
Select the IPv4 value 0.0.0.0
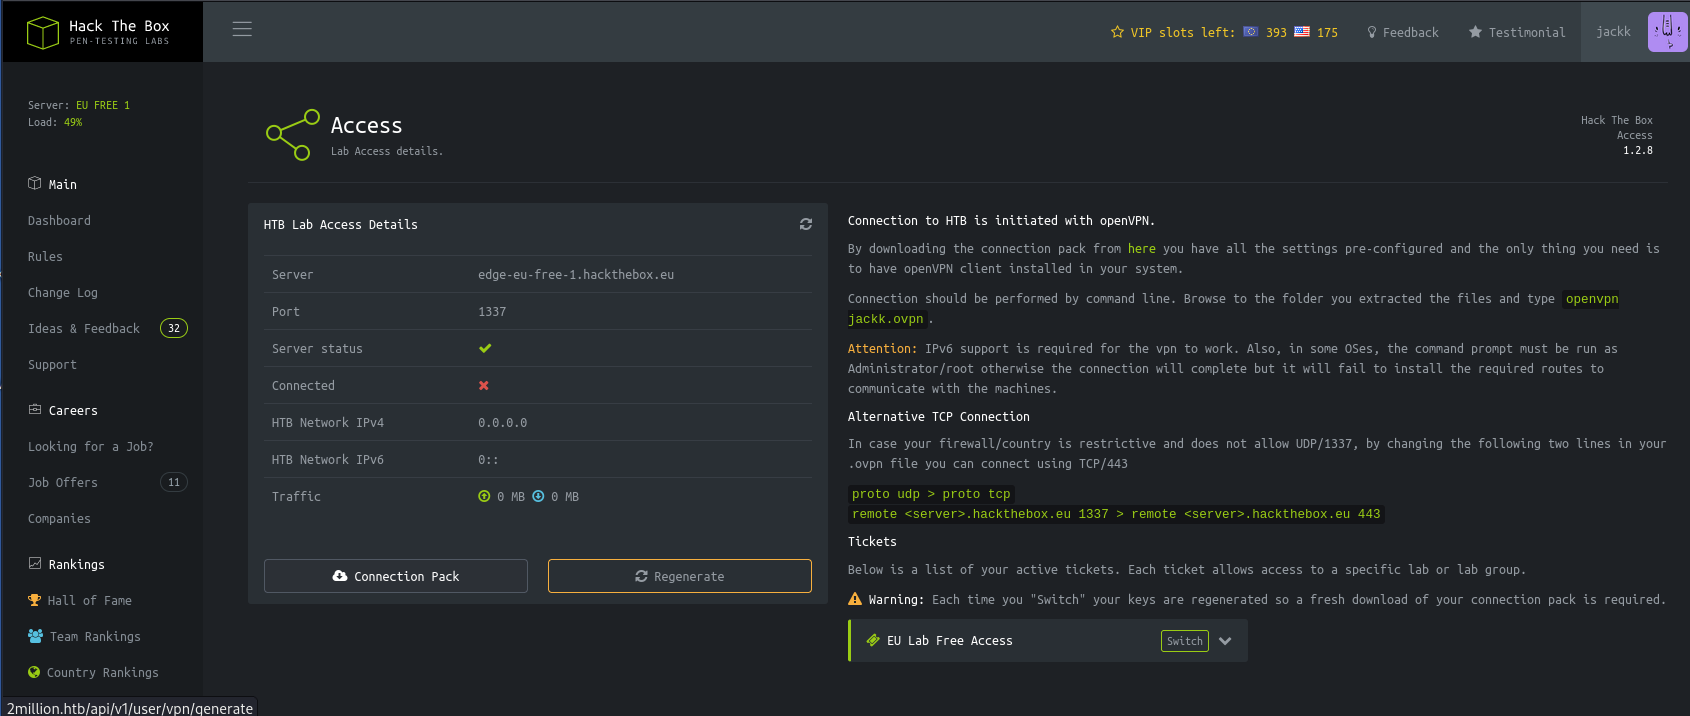pyautogui.click(x=502, y=423)
